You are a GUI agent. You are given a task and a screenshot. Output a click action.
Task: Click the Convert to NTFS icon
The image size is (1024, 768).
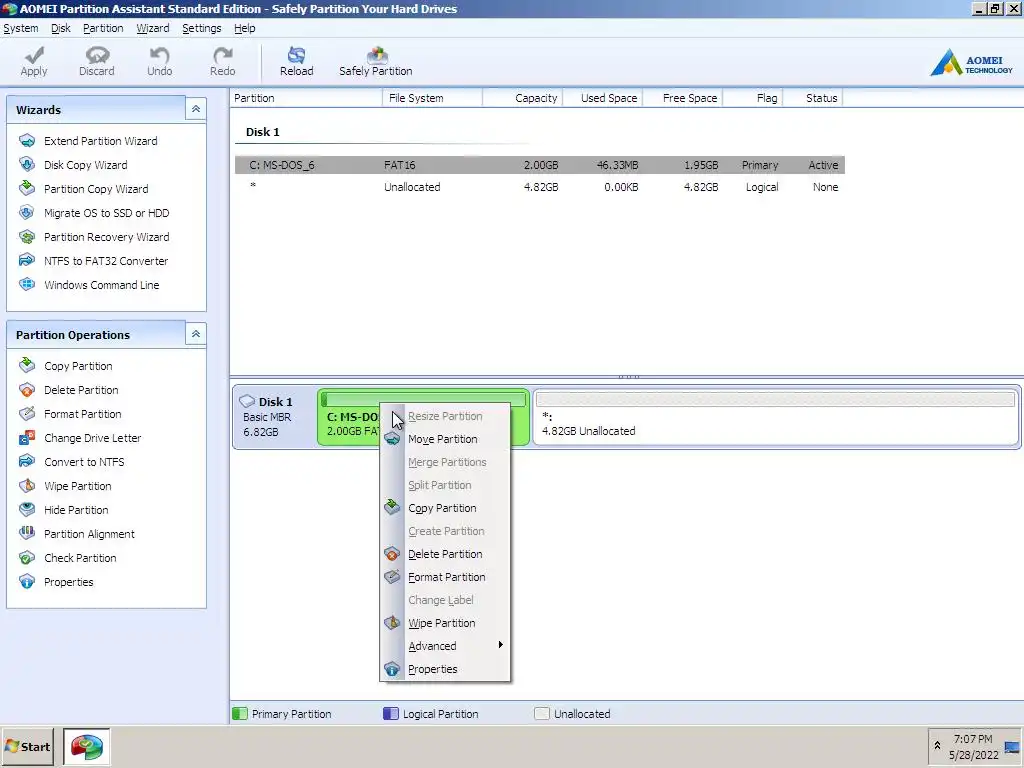coord(27,461)
